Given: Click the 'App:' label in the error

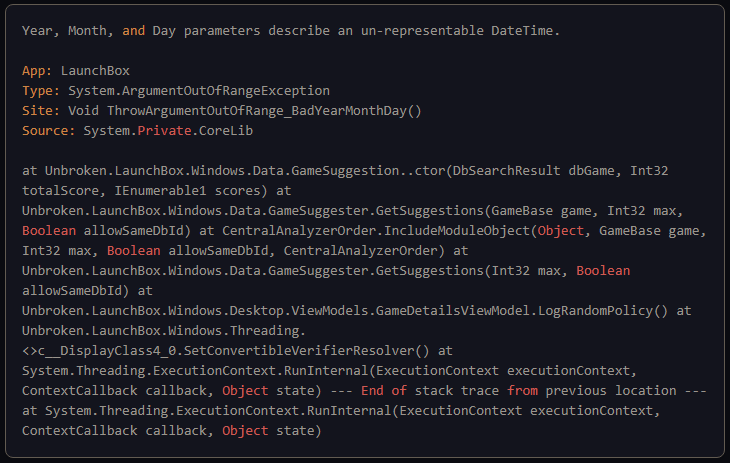Looking at the screenshot, I should click(37, 71).
